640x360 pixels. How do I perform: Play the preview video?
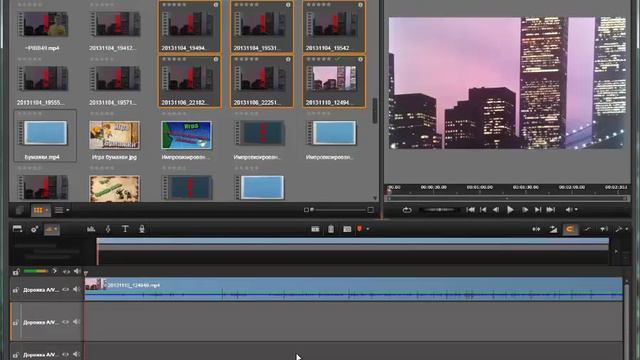510,210
